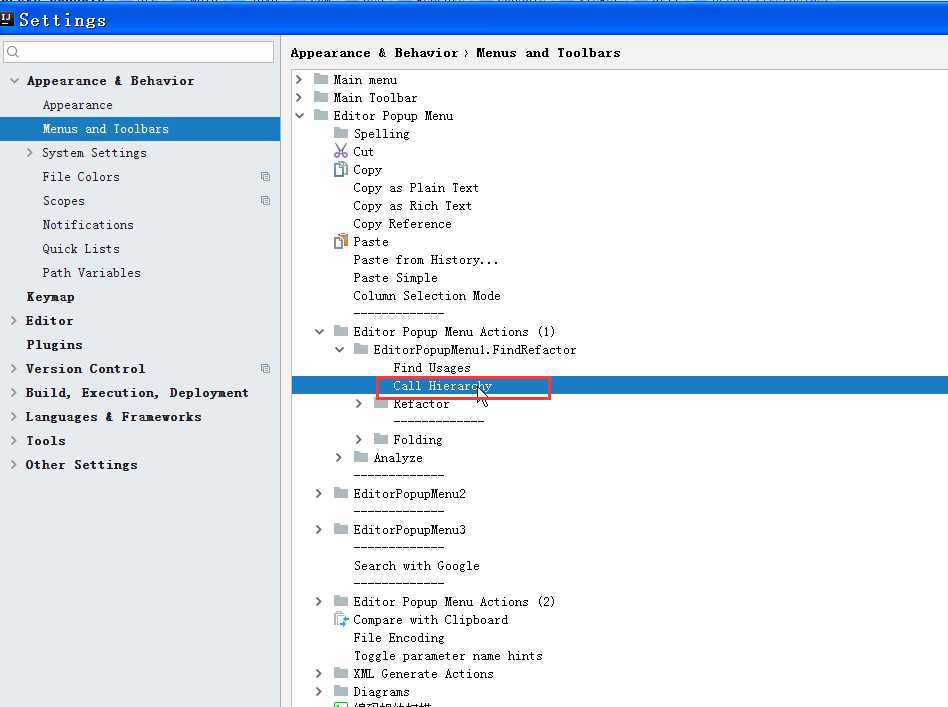Screen dimensions: 948x707
Task: Collapse Editor Popup Menu Actions (1)
Action: (319, 331)
